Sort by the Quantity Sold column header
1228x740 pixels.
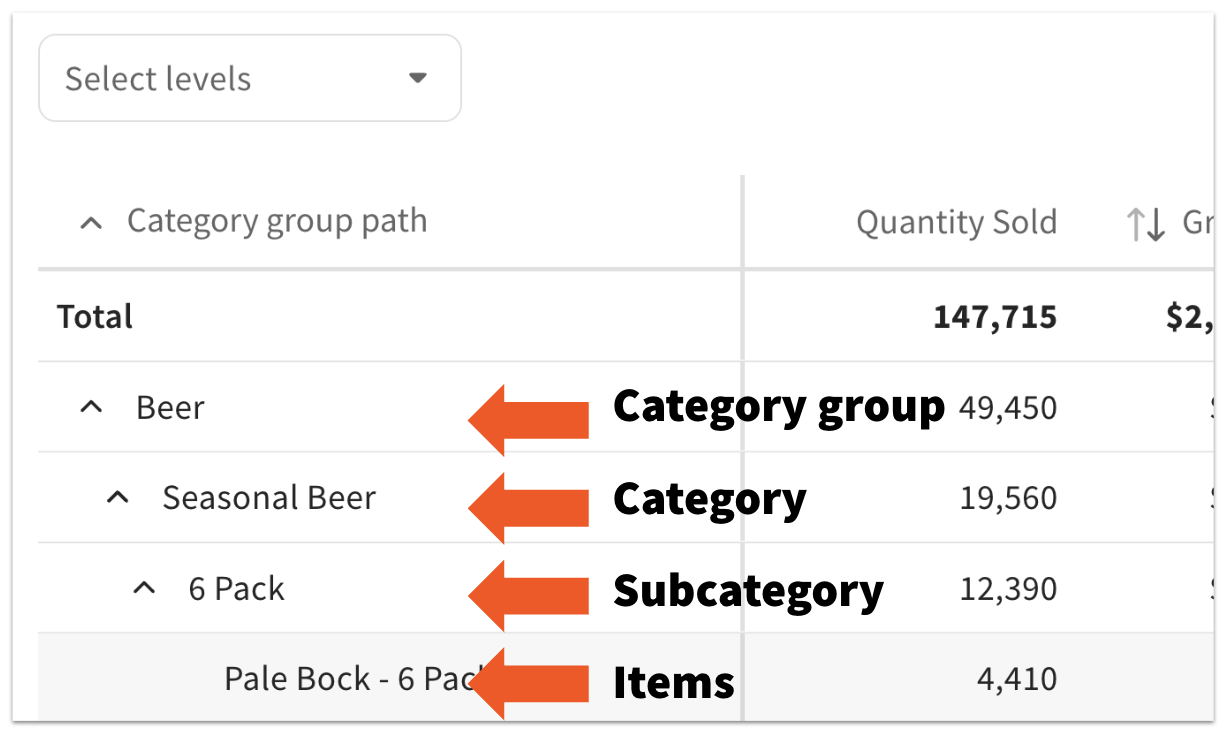[x=955, y=222]
